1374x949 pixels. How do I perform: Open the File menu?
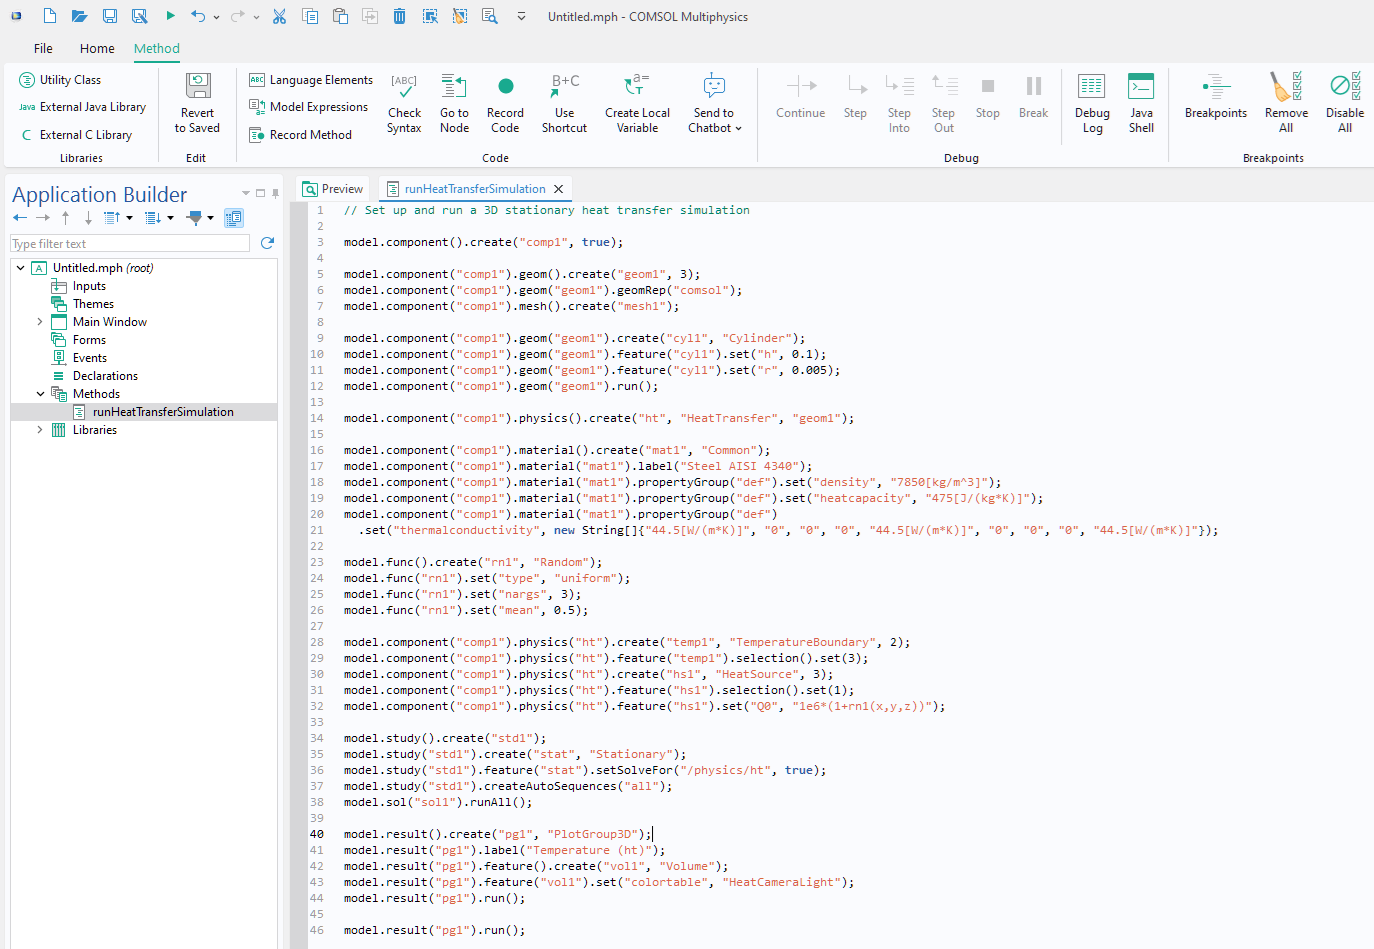pyautogui.click(x=43, y=48)
